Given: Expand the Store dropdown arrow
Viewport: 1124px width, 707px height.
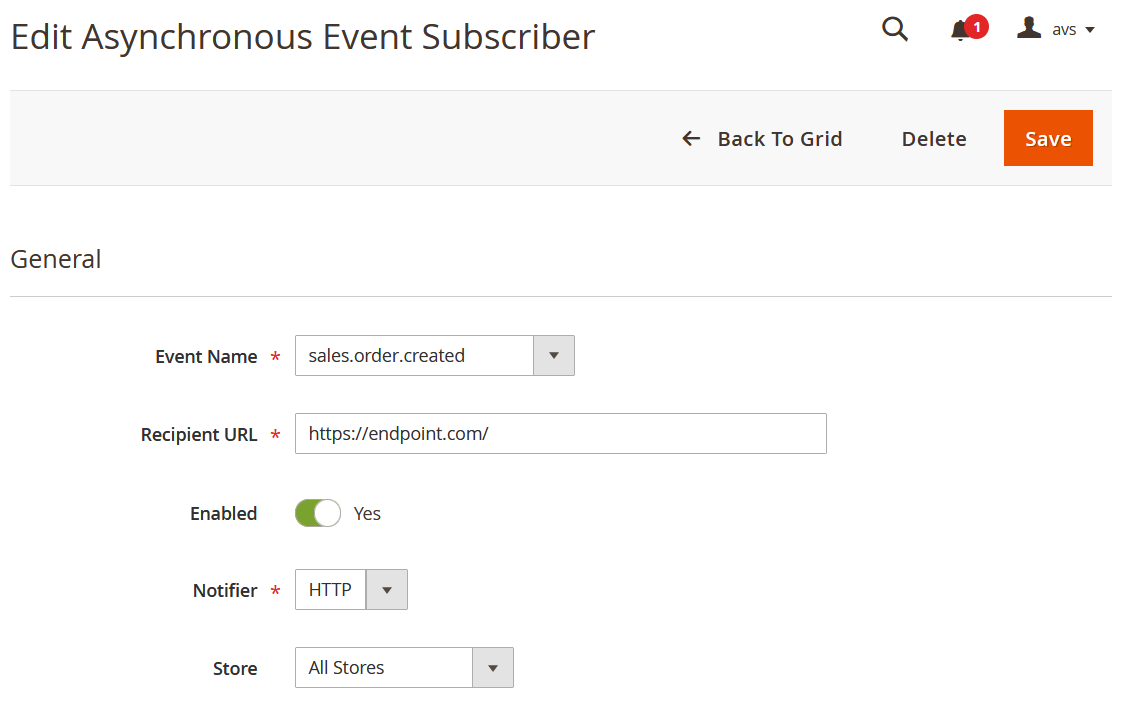Looking at the screenshot, I should point(492,668).
